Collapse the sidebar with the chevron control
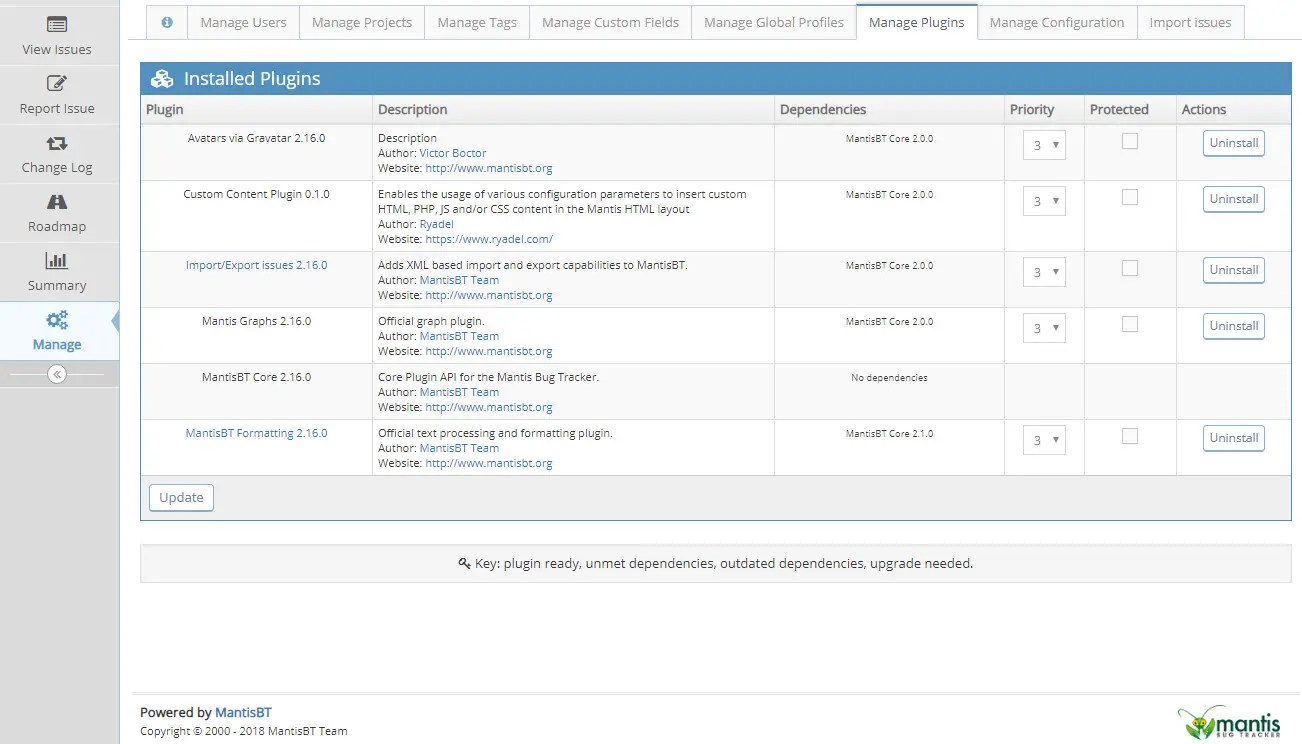This screenshot has width=1302, height=744. (x=58, y=372)
